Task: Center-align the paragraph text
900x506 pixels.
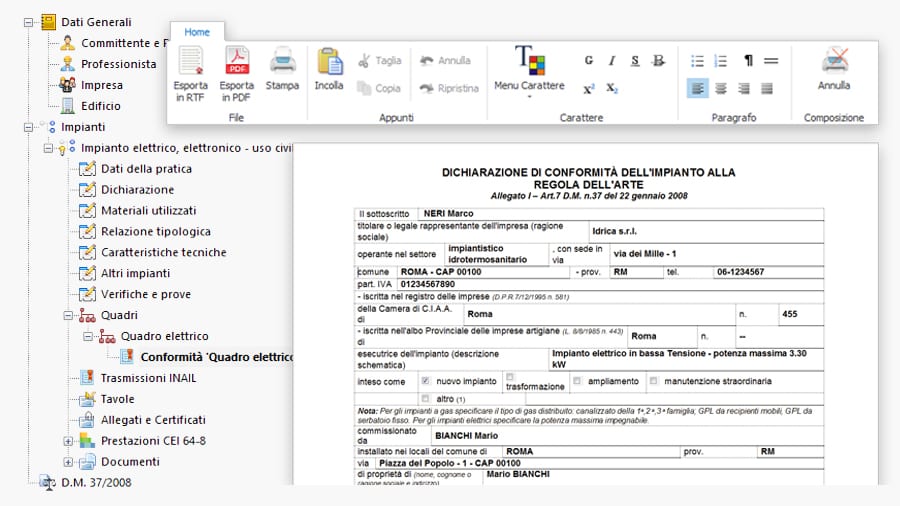Action: pyautogui.click(x=720, y=88)
